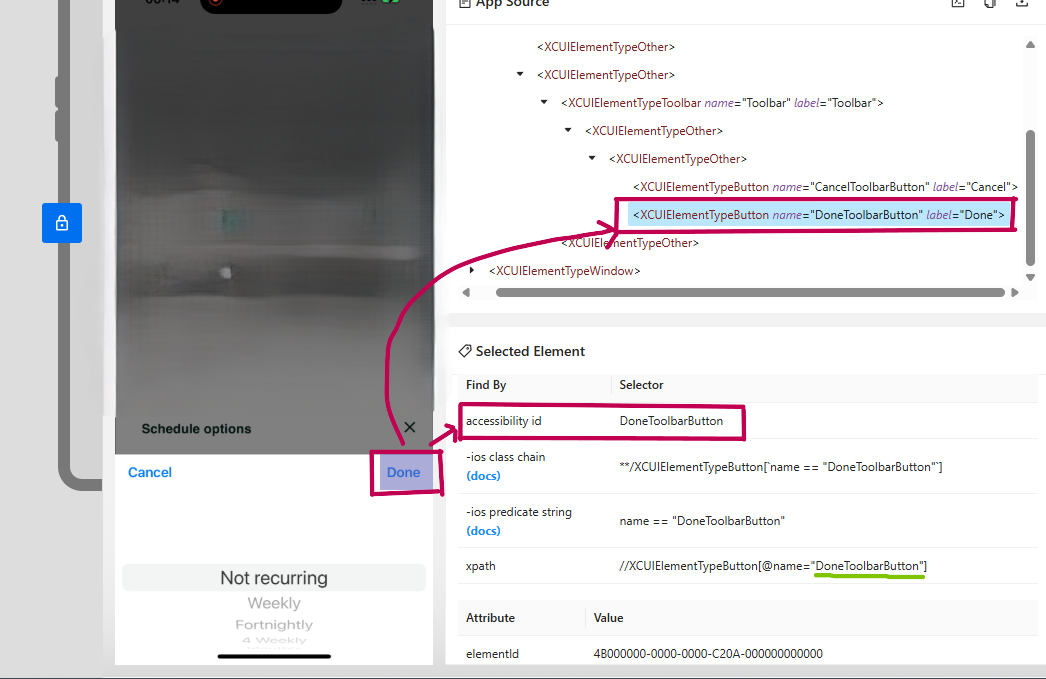Tap the phone home indicator bar

tap(274, 656)
